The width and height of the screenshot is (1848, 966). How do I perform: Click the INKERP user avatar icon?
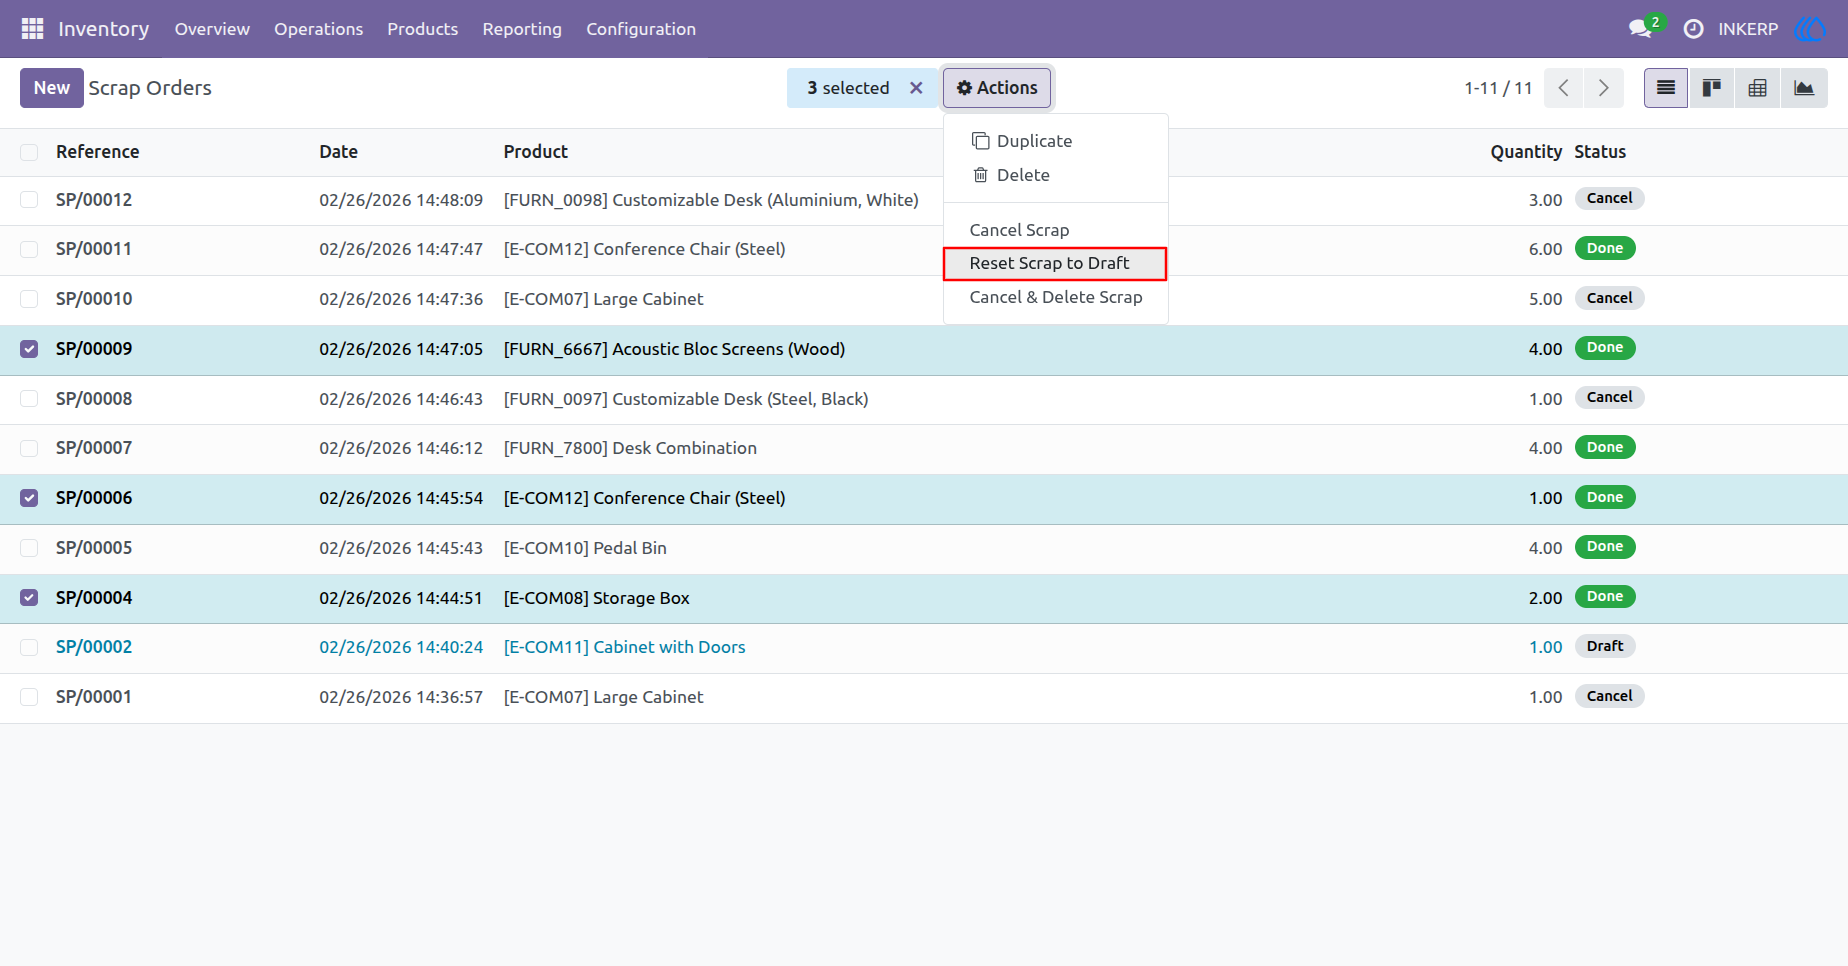tap(1810, 29)
